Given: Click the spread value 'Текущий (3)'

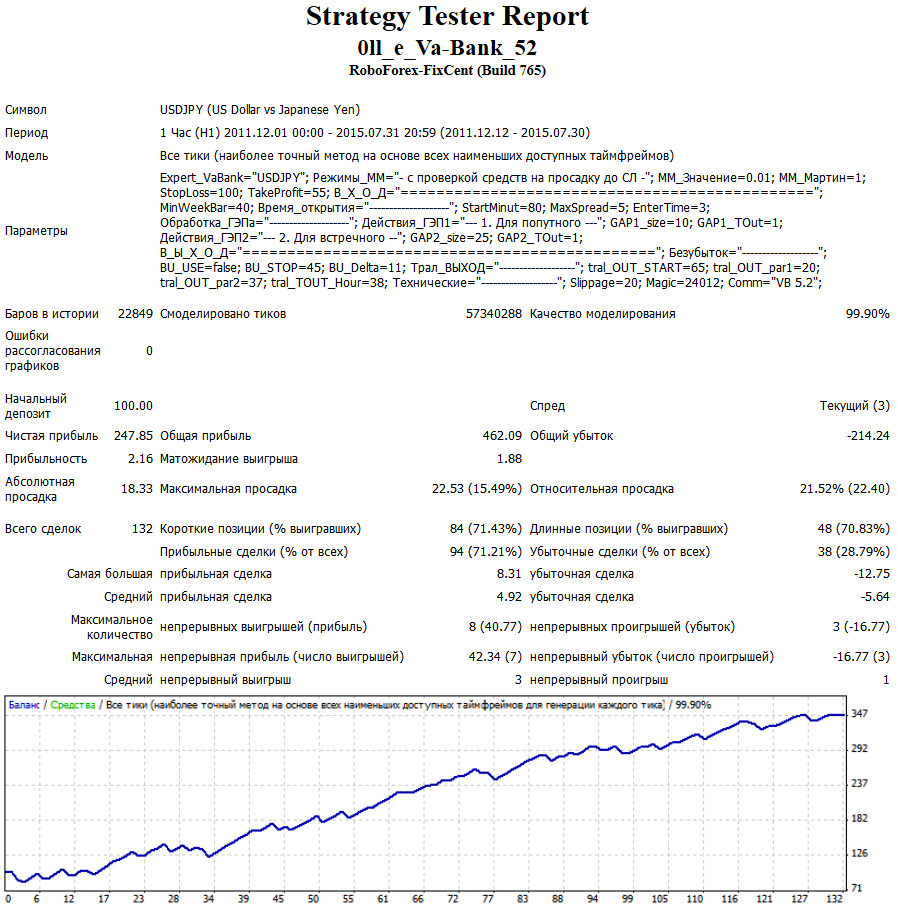Looking at the screenshot, I should click(x=855, y=406).
